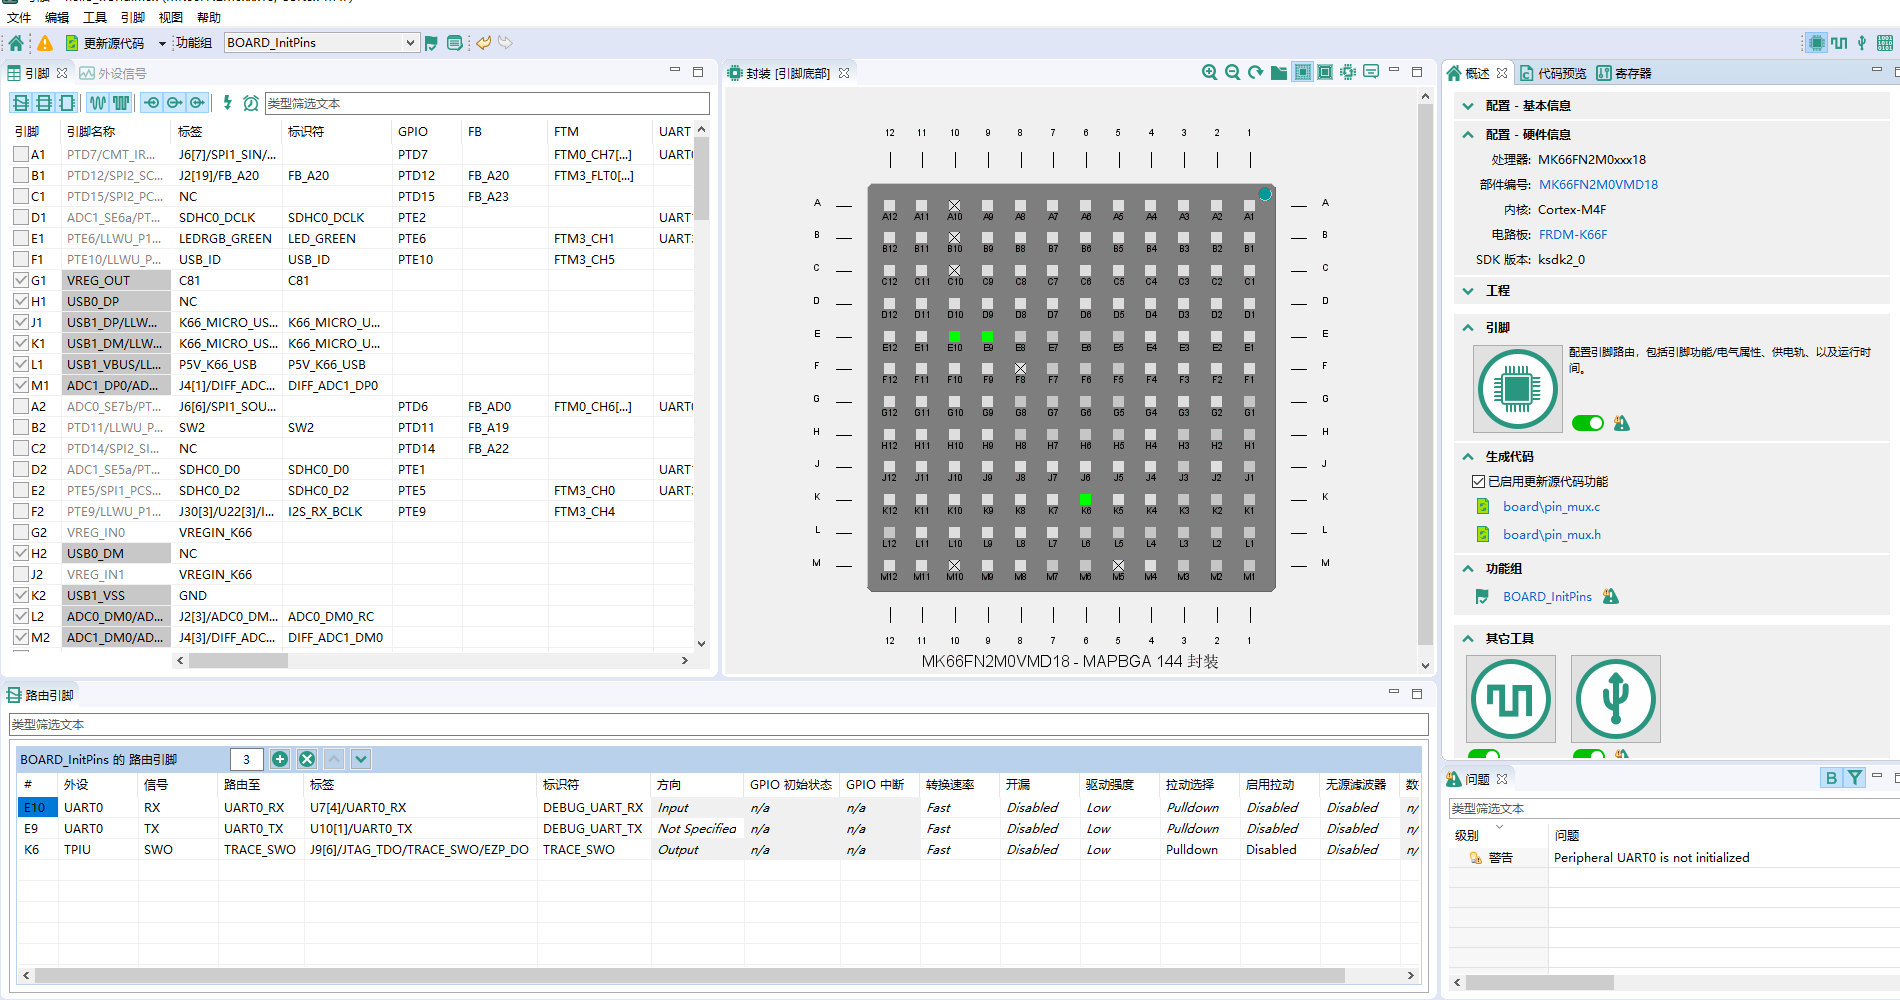
Task: Open the board\pin_mux.c link
Action: pyautogui.click(x=1552, y=506)
